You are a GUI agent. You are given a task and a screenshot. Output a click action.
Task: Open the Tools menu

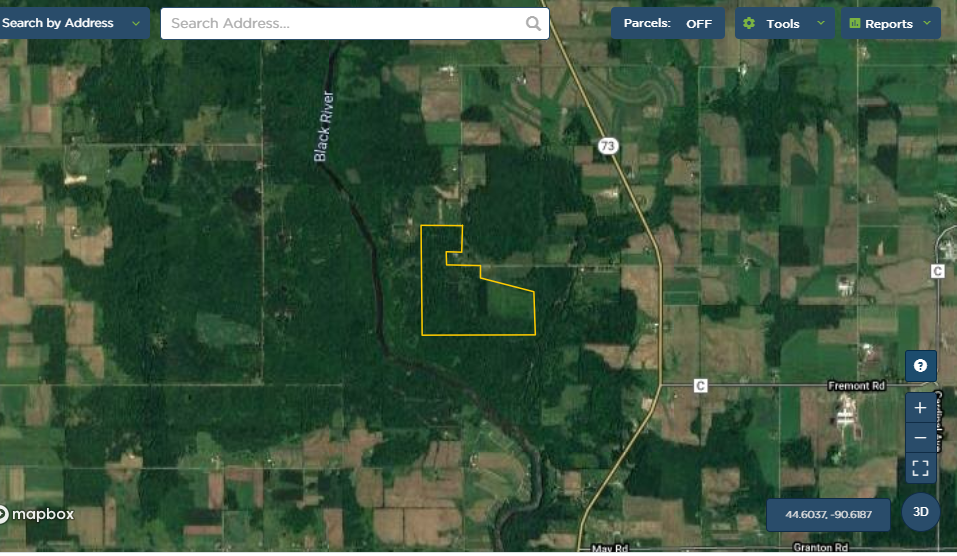click(784, 23)
